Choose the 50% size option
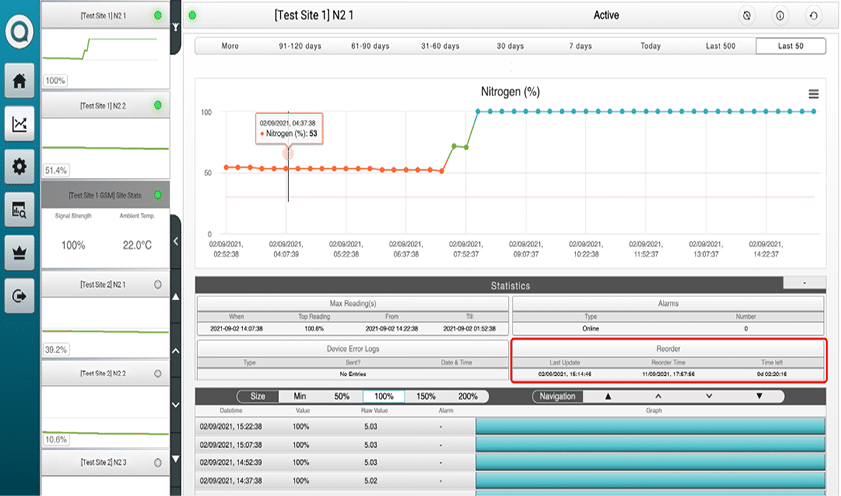 point(341,397)
